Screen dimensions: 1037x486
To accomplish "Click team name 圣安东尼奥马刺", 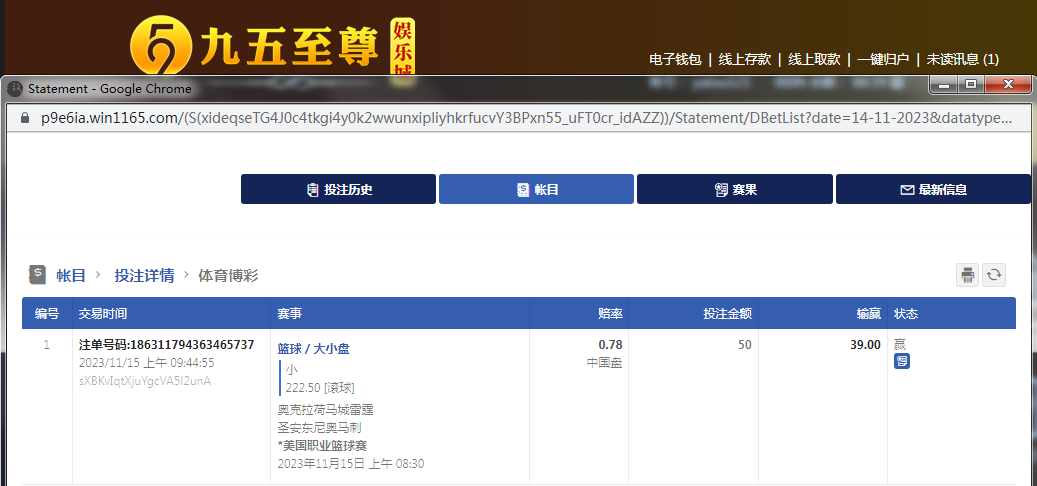I will point(319,428).
